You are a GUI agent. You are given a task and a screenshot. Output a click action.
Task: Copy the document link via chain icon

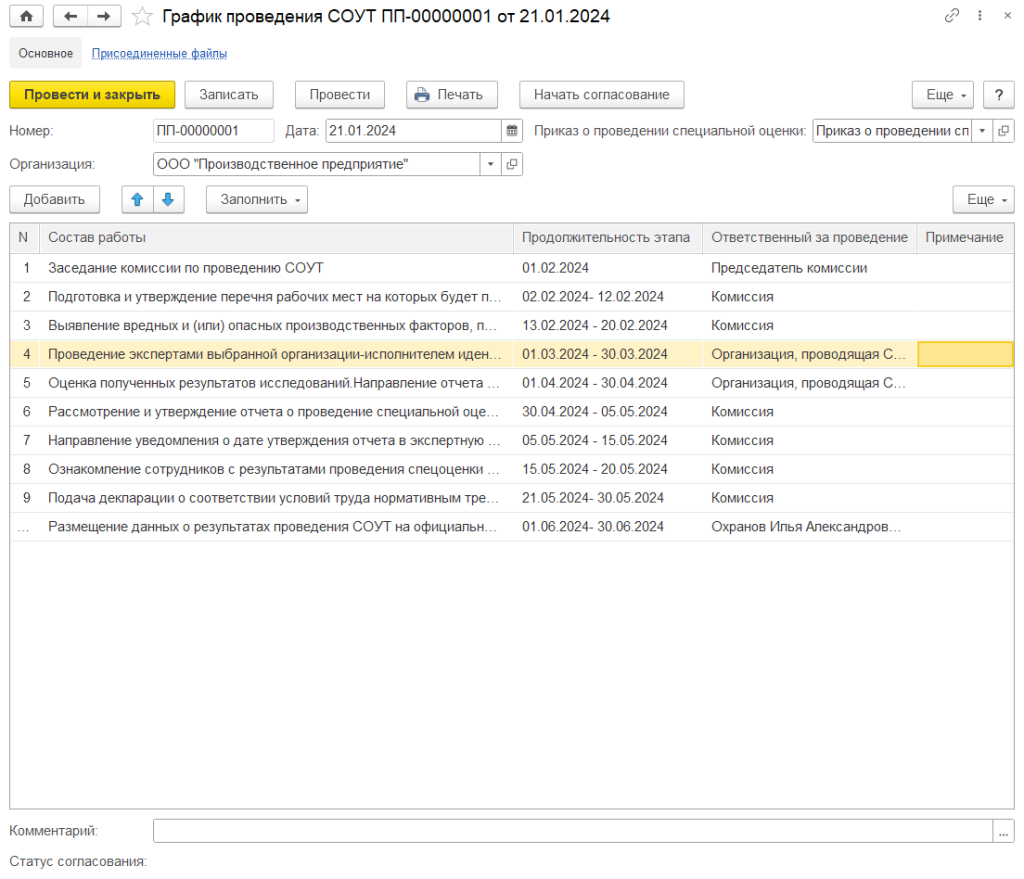tap(950, 16)
